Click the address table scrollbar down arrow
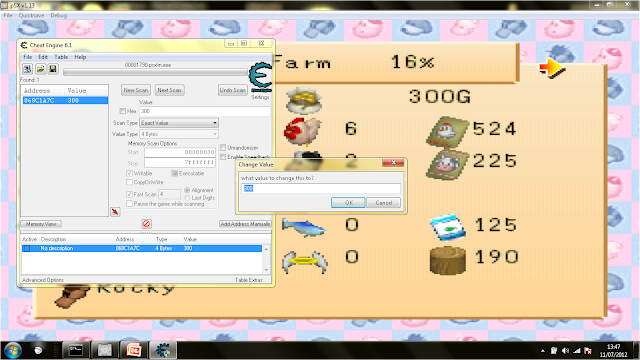The image size is (640, 360). coord(267,270)
